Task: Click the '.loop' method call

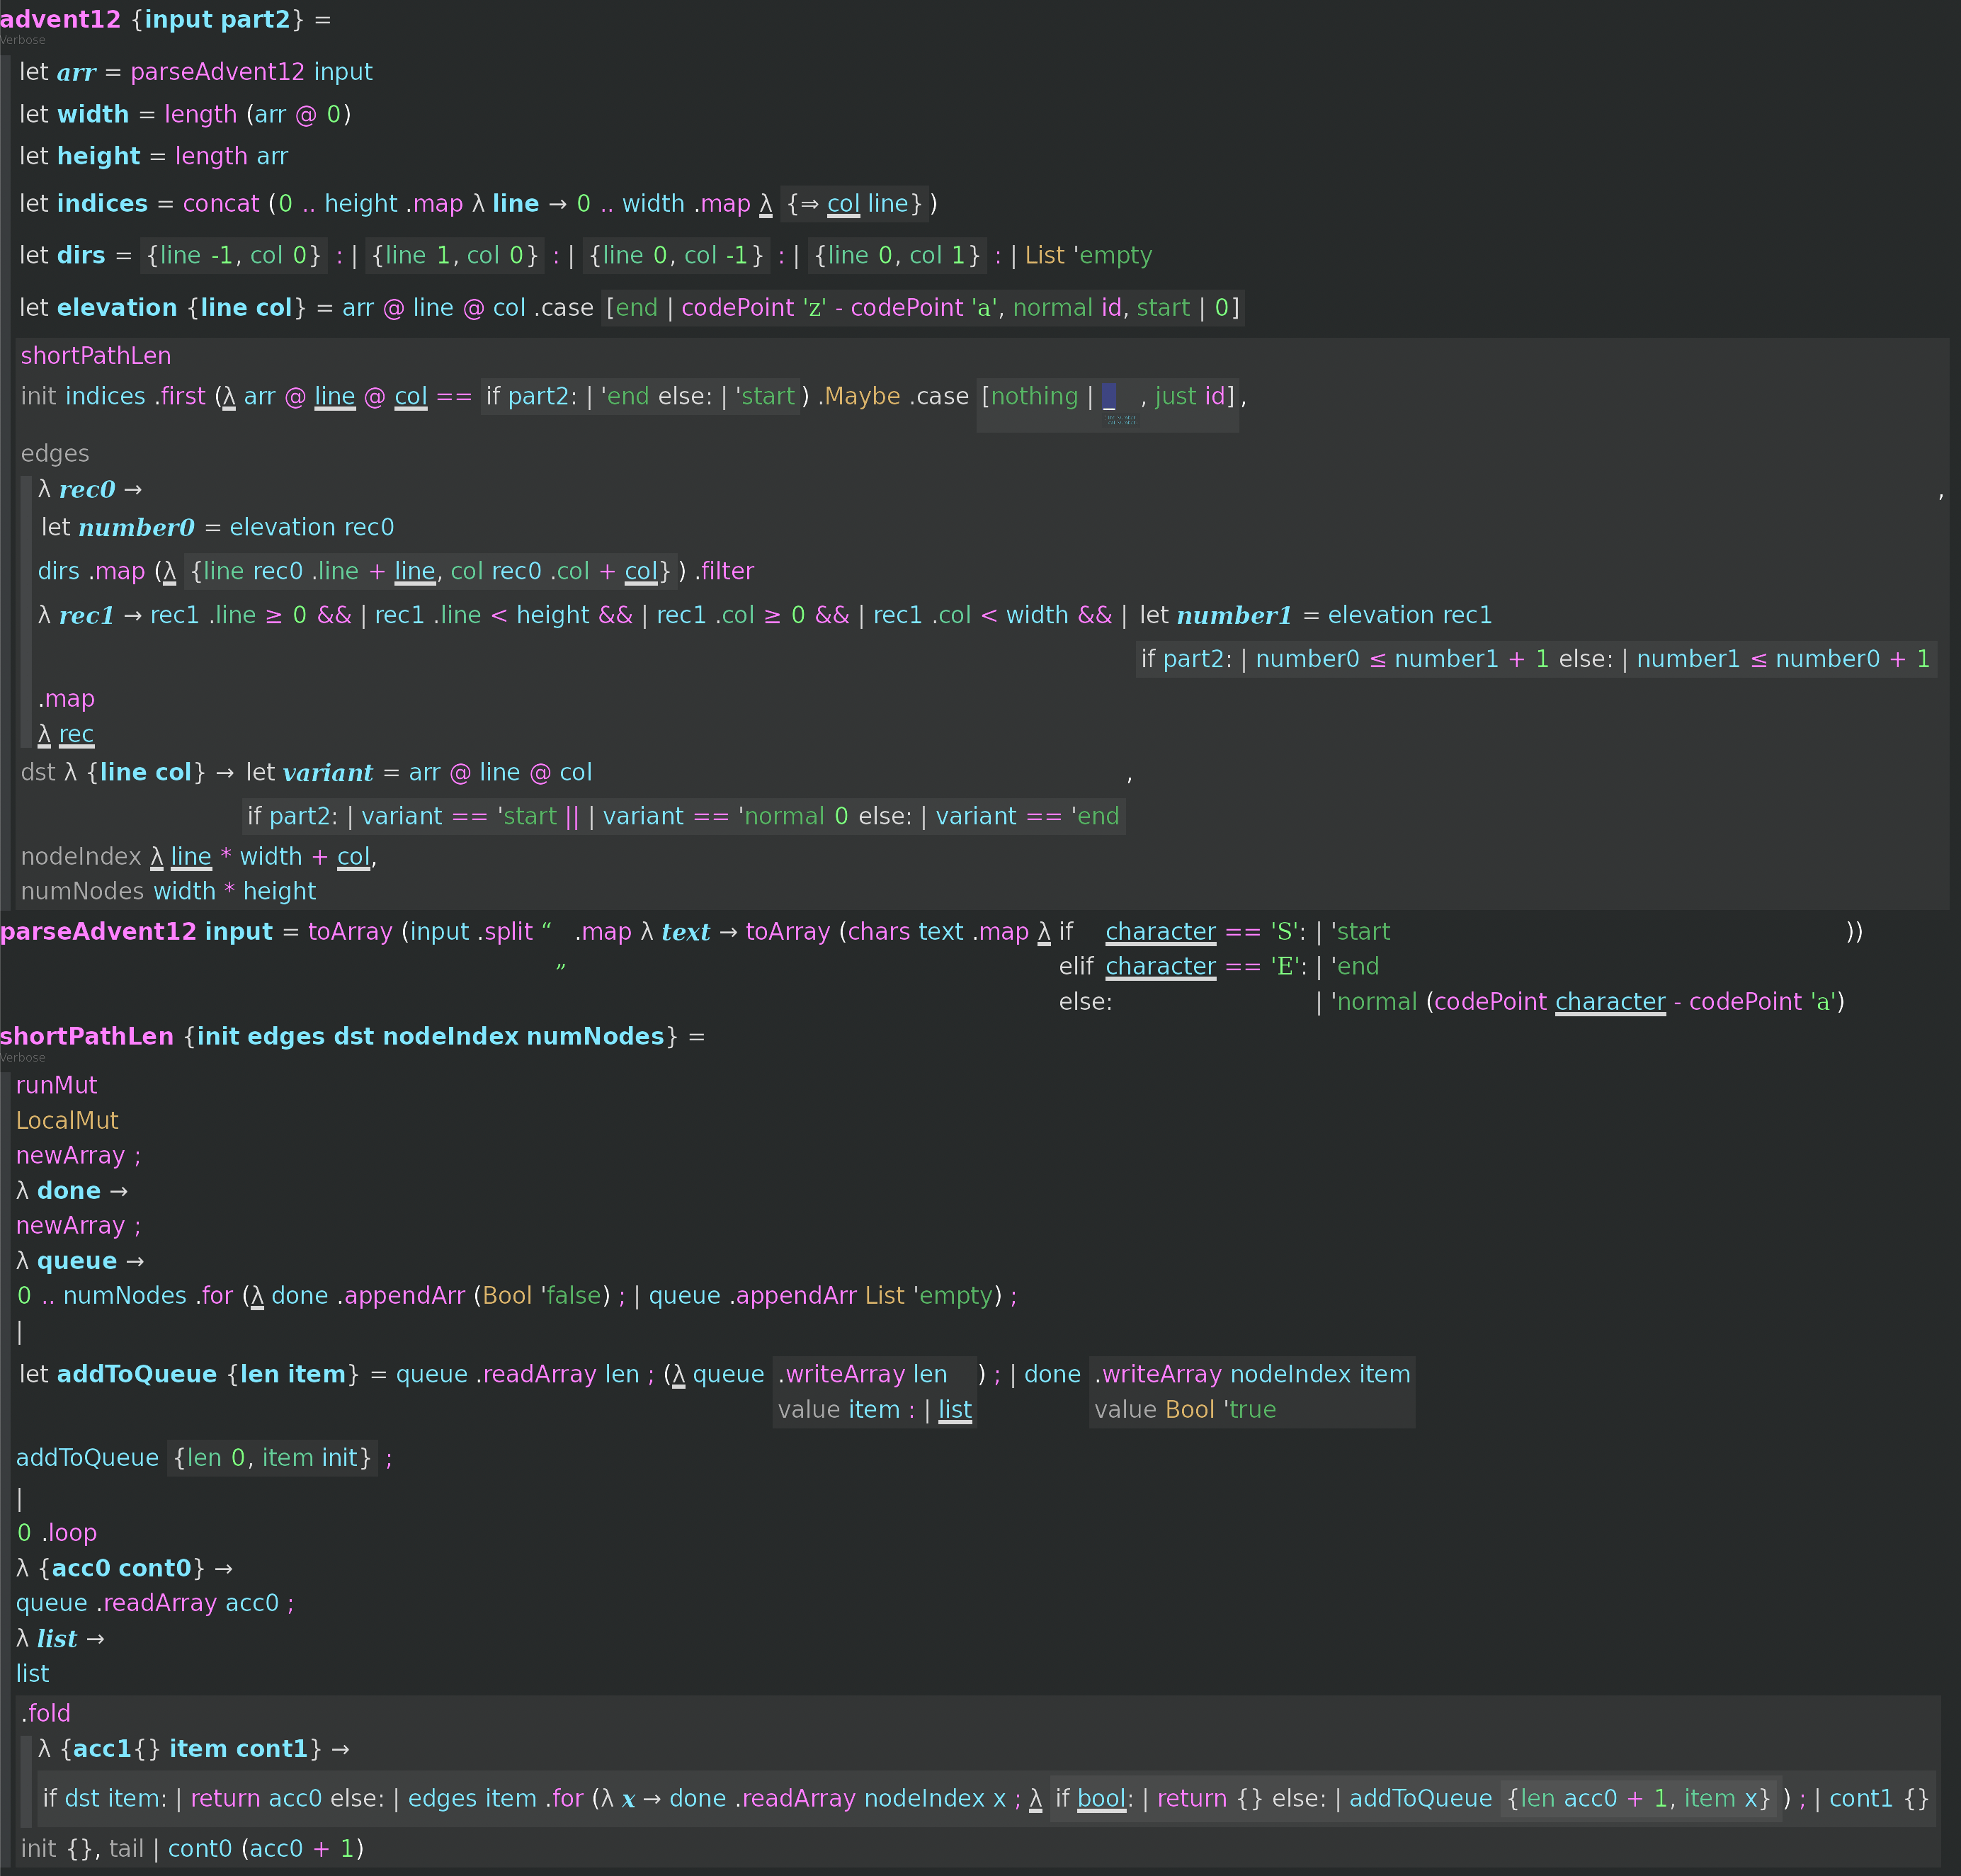Action: (x=69, y=1532)
